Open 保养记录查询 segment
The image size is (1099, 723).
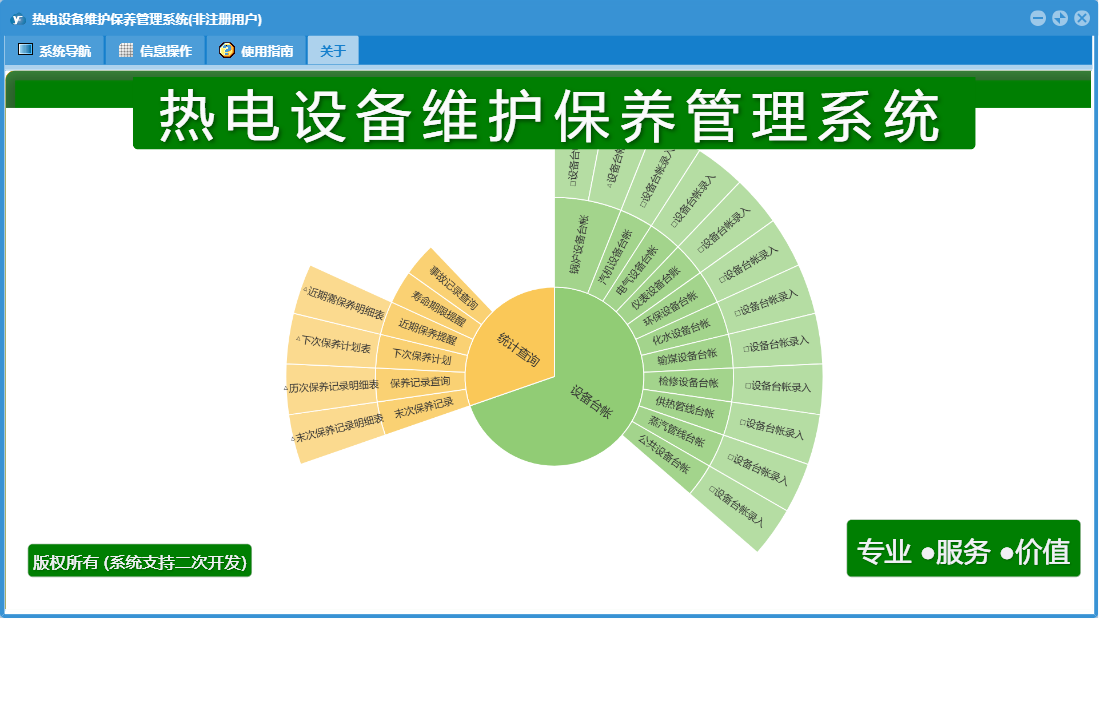click(420, 383)
